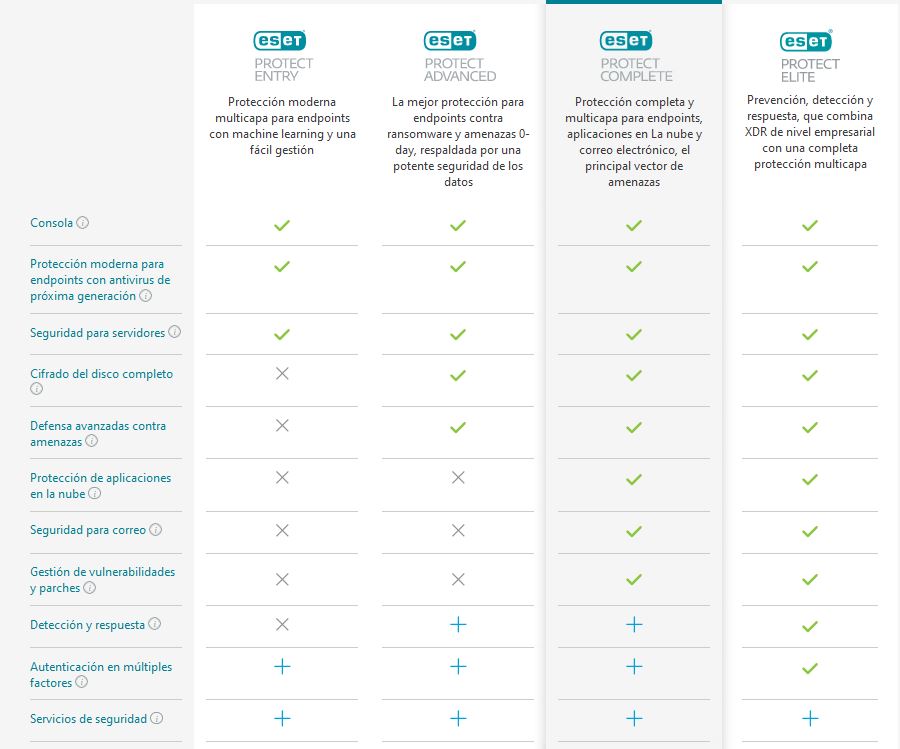Click the Consola checkmark under PROTECT Entry
Viewport: 900px width, 749px height.
(x=281, y=225)
